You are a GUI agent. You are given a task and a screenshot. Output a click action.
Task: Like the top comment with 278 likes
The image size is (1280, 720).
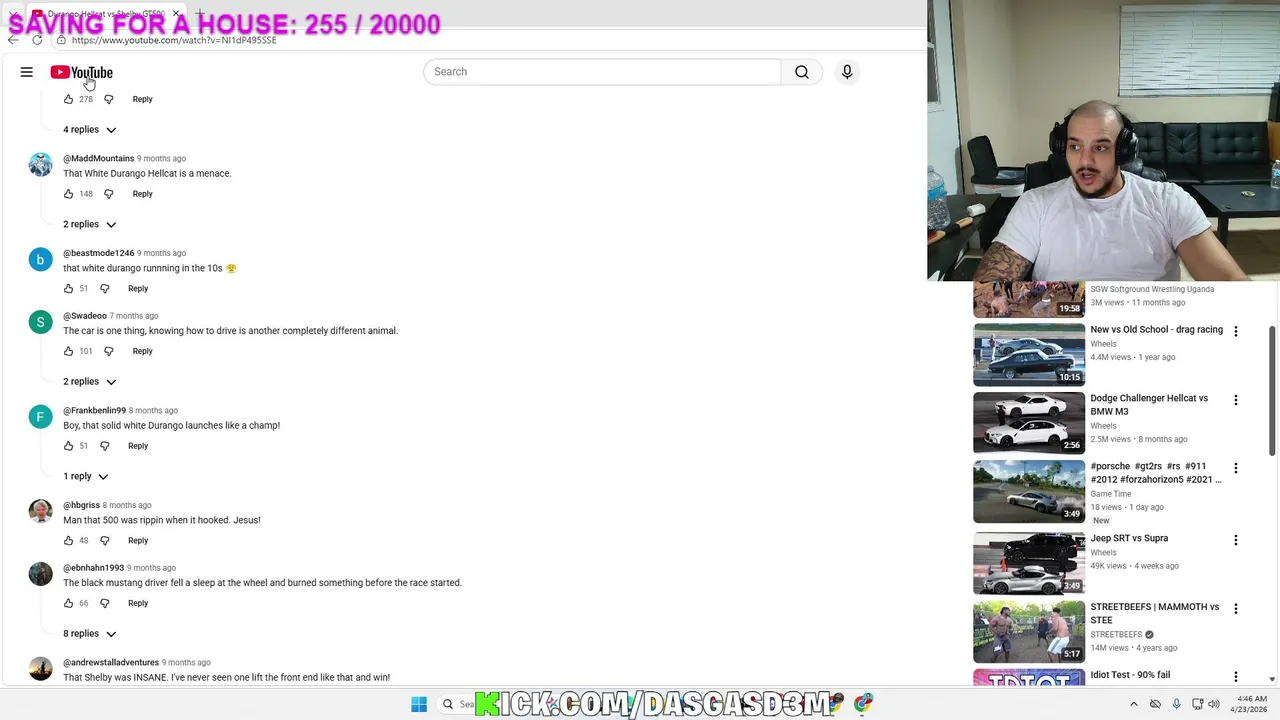pos(68,99)
